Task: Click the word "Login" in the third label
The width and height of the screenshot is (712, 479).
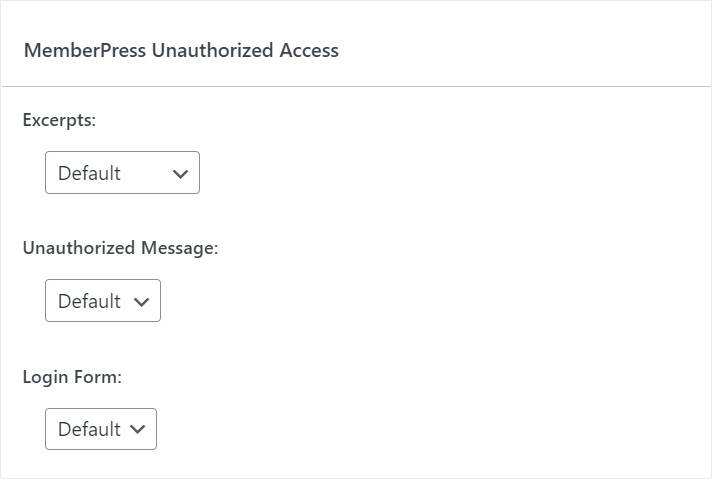Action: 45,377
